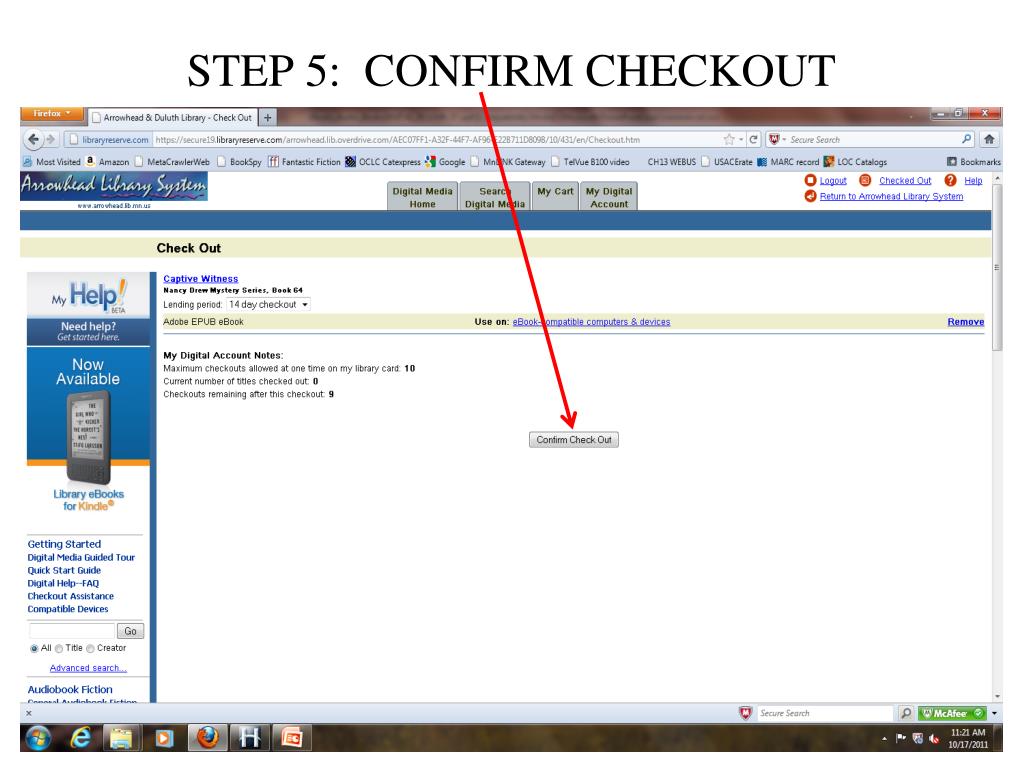This screenshot has height=767, width=1023.
Task: Switch to Firefox on the taskbar
Action: click(x=207, y=738)
